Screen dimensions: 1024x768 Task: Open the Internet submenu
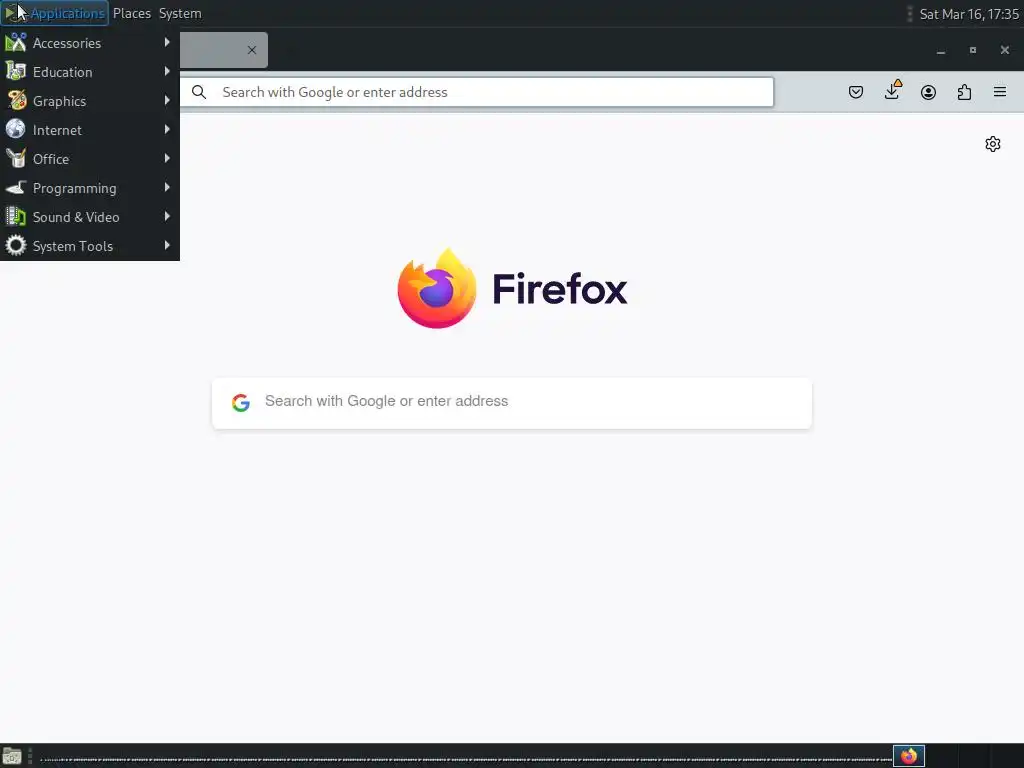pos(89,130)
